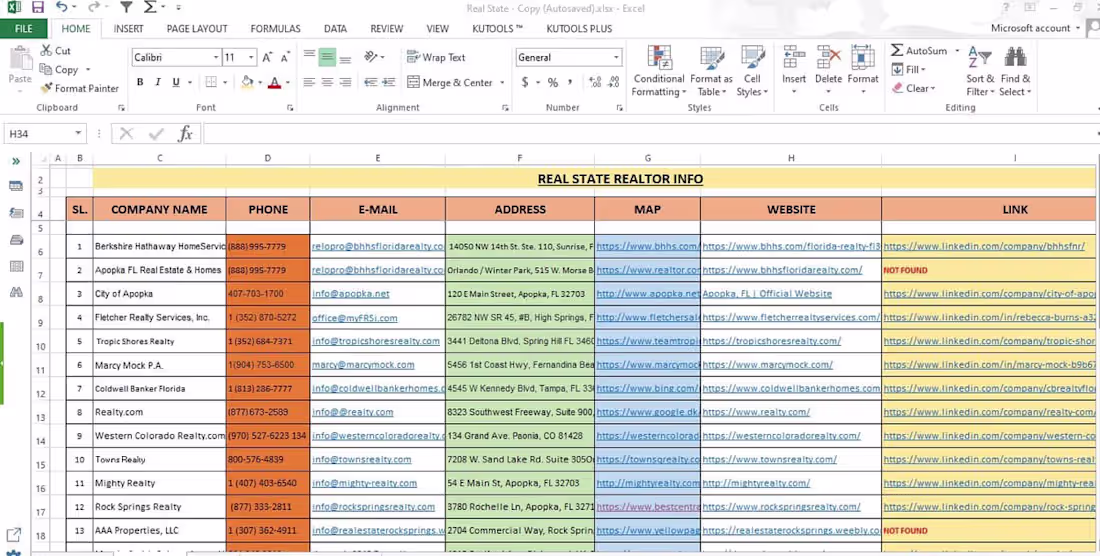Open Clear dropdown with eraser

click(x=914, y=88)
